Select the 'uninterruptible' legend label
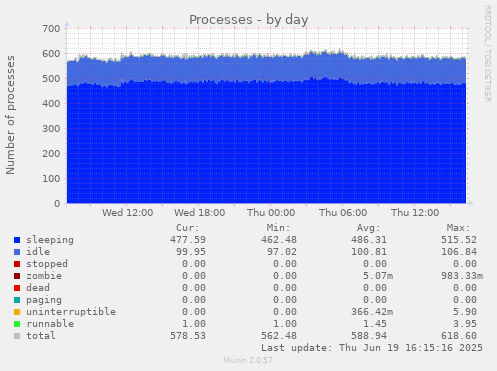The width and height of the screenshot is (497, 371). pos(71,312)
